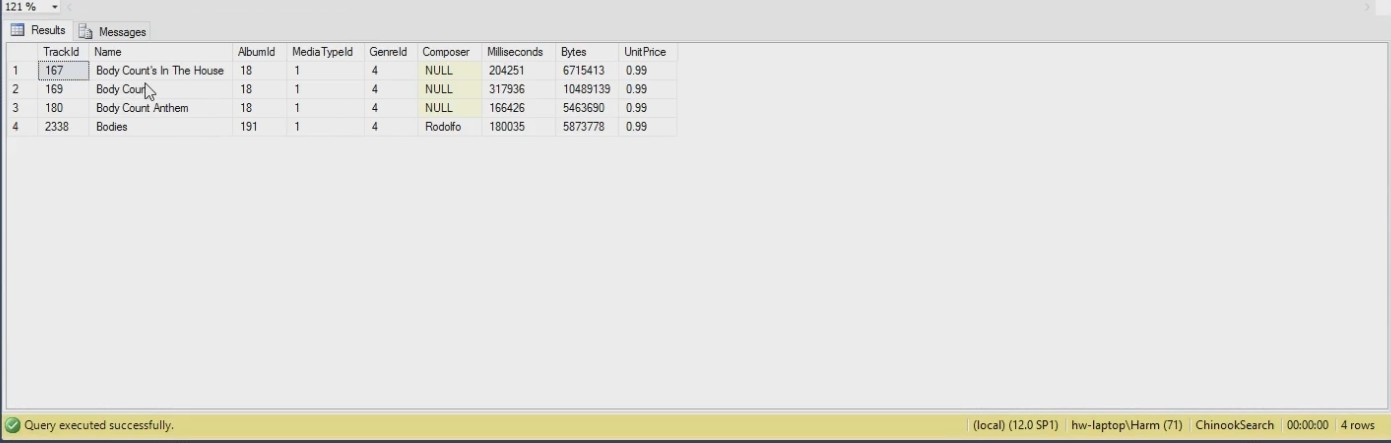This screenshot has width=1391, height=443.
Task: Click the 'Rodolfo' composer cell
Action: pos(443,127)
